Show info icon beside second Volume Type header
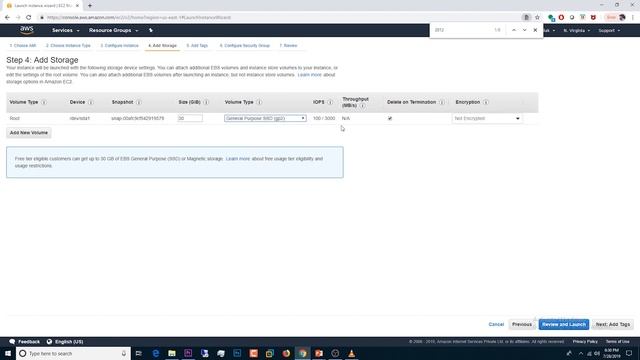This screenshot has width=640, height=360. coord(259,102)
